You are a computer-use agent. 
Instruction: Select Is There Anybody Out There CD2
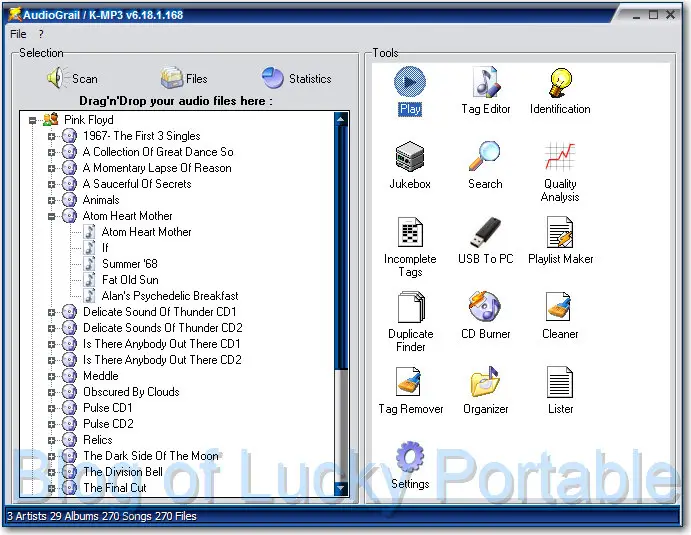pyautogui.click(x=162, y=360)
